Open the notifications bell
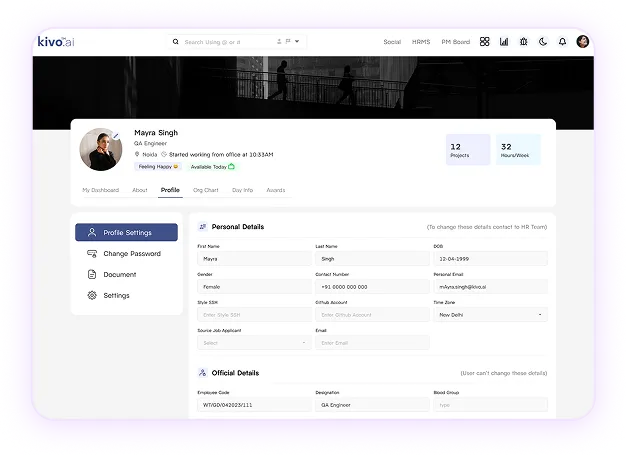 coord(562,42)
